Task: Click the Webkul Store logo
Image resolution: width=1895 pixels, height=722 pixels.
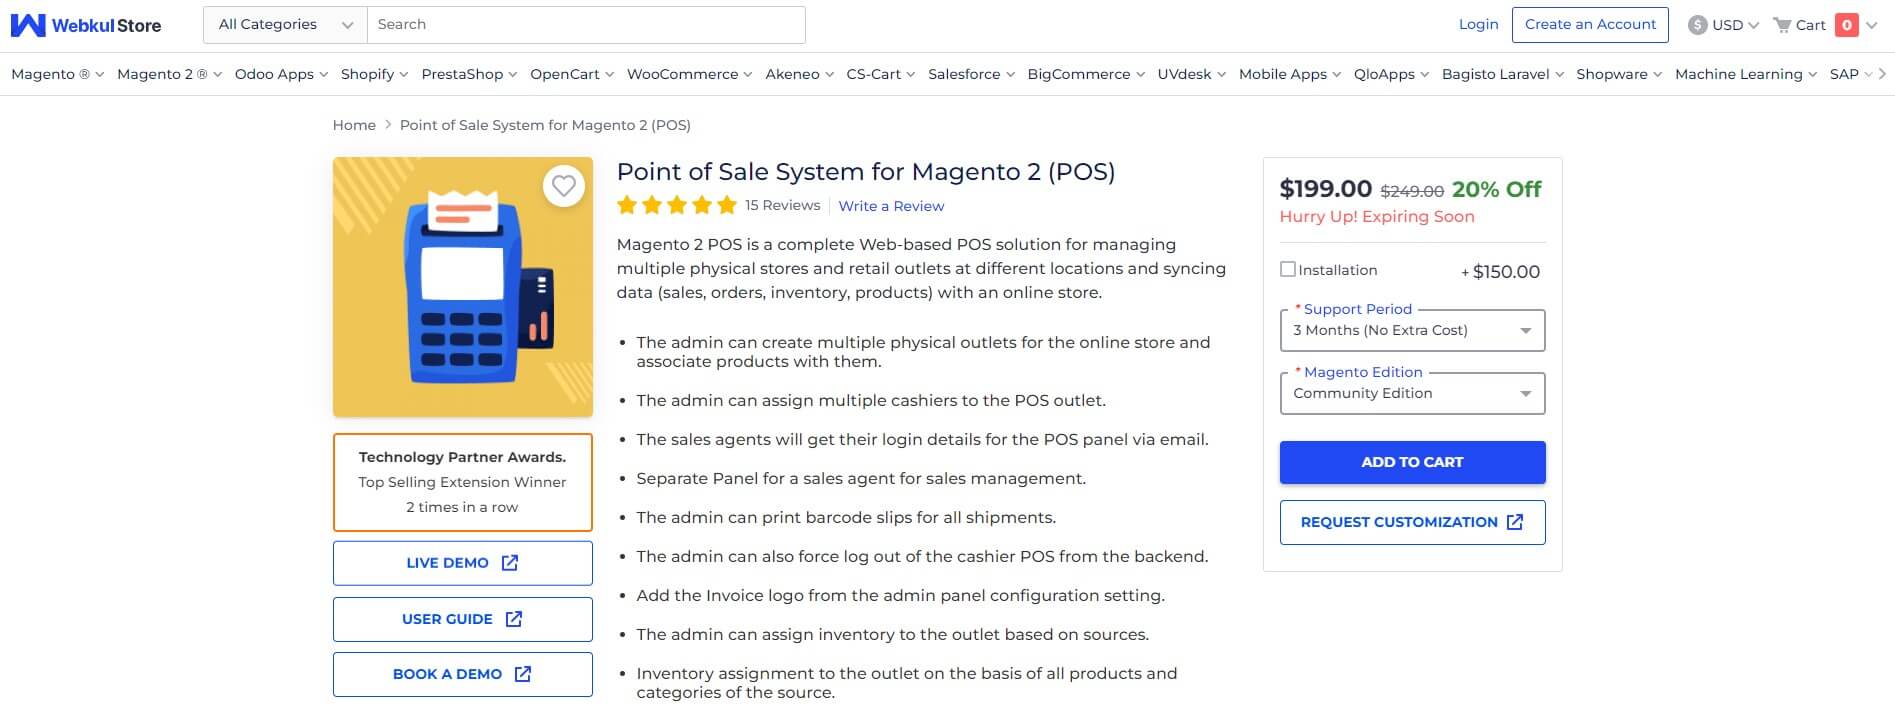Action: click(86, 25)
